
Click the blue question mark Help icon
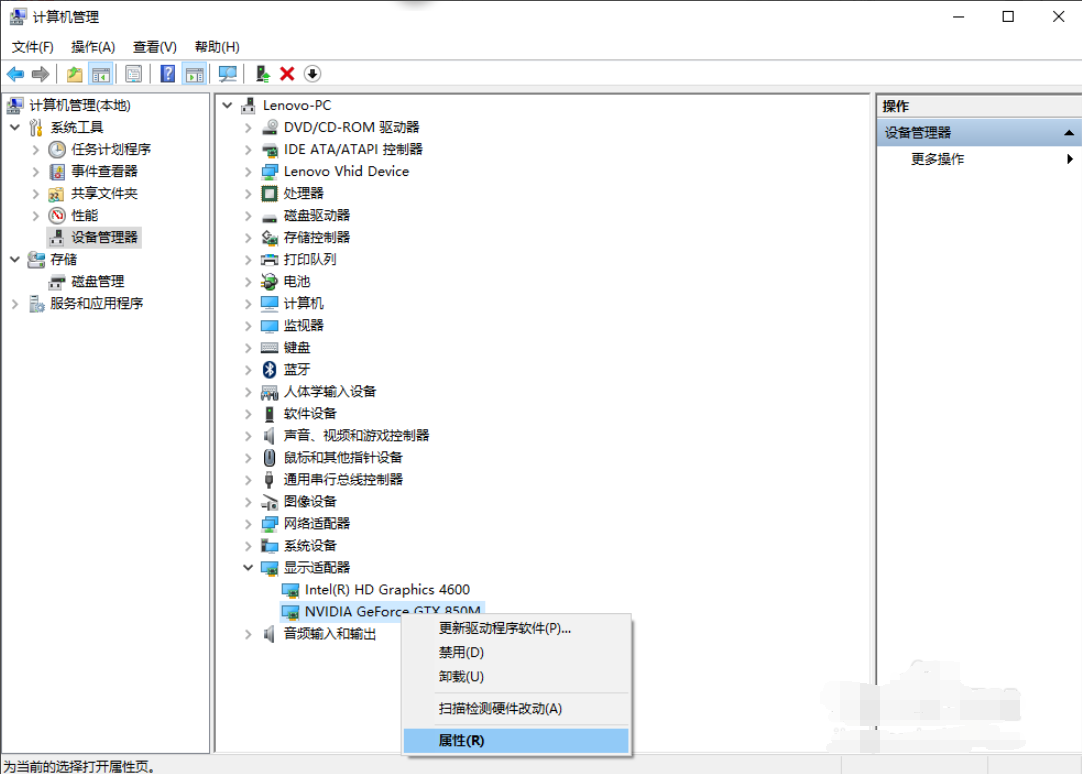(168, 74)
